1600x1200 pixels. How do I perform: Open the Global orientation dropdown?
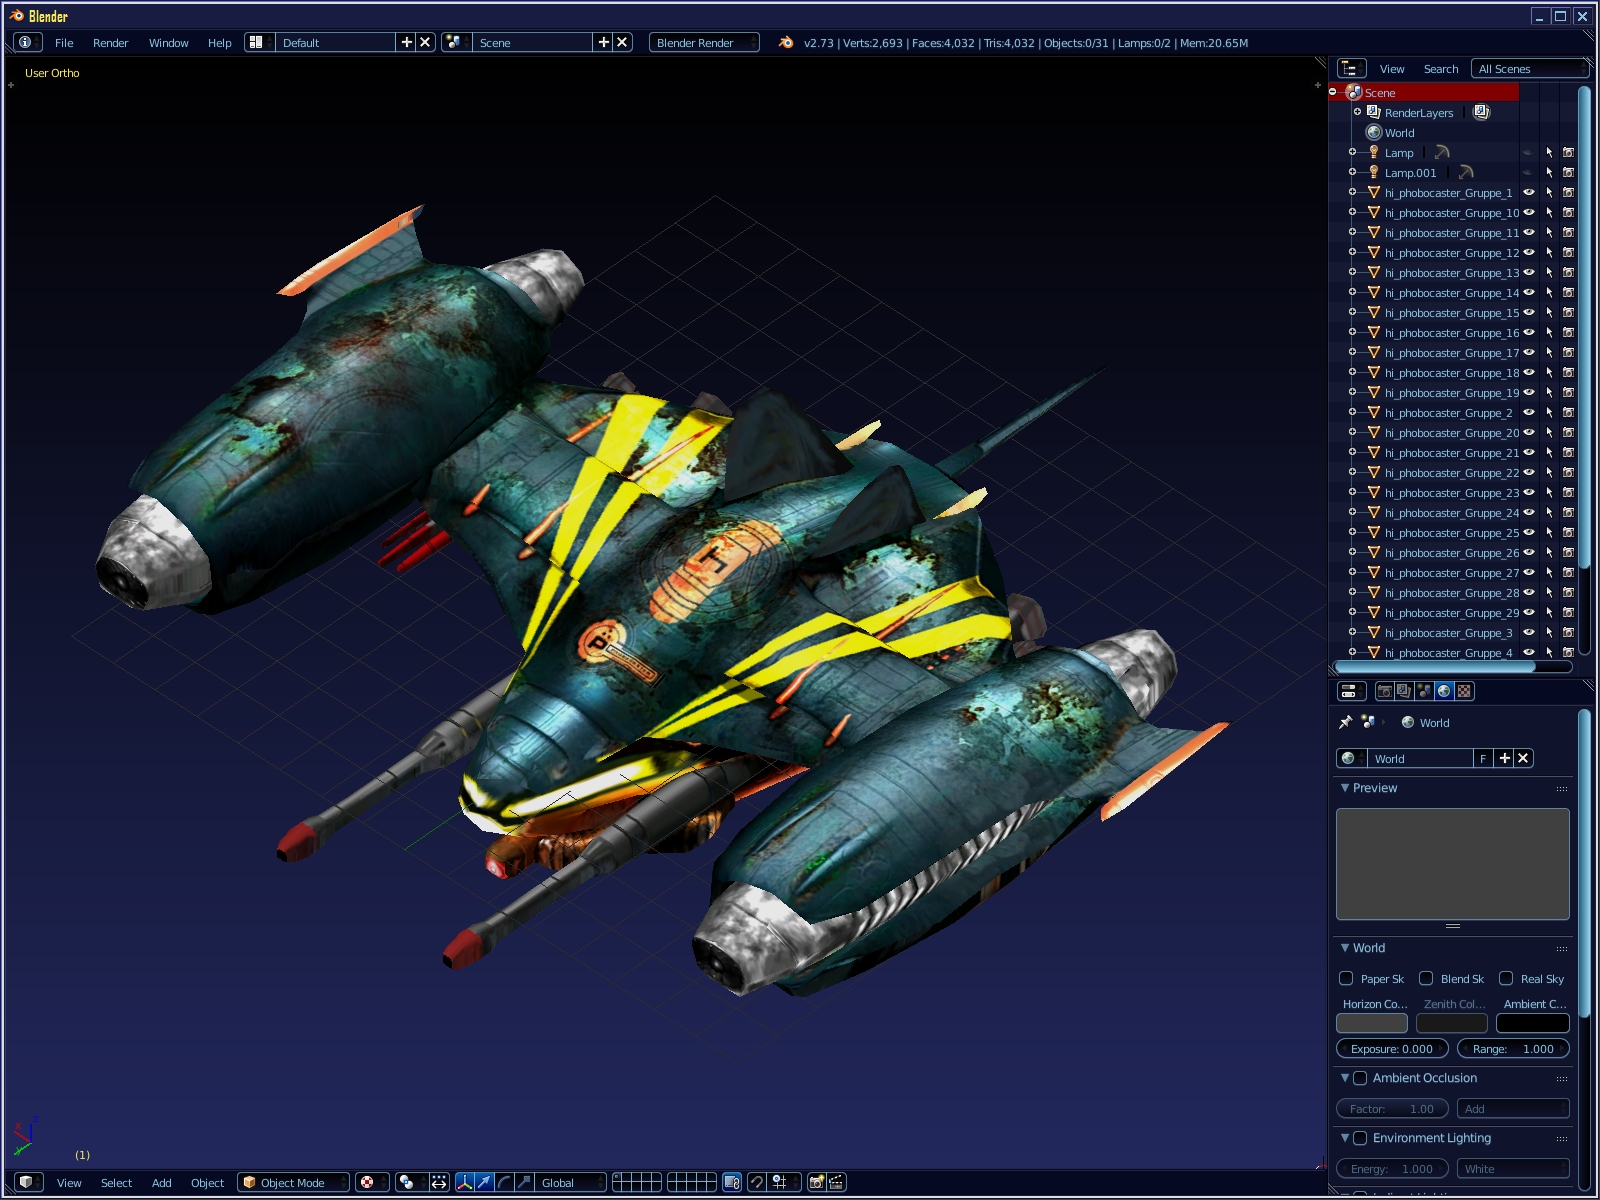[571, 1182]
